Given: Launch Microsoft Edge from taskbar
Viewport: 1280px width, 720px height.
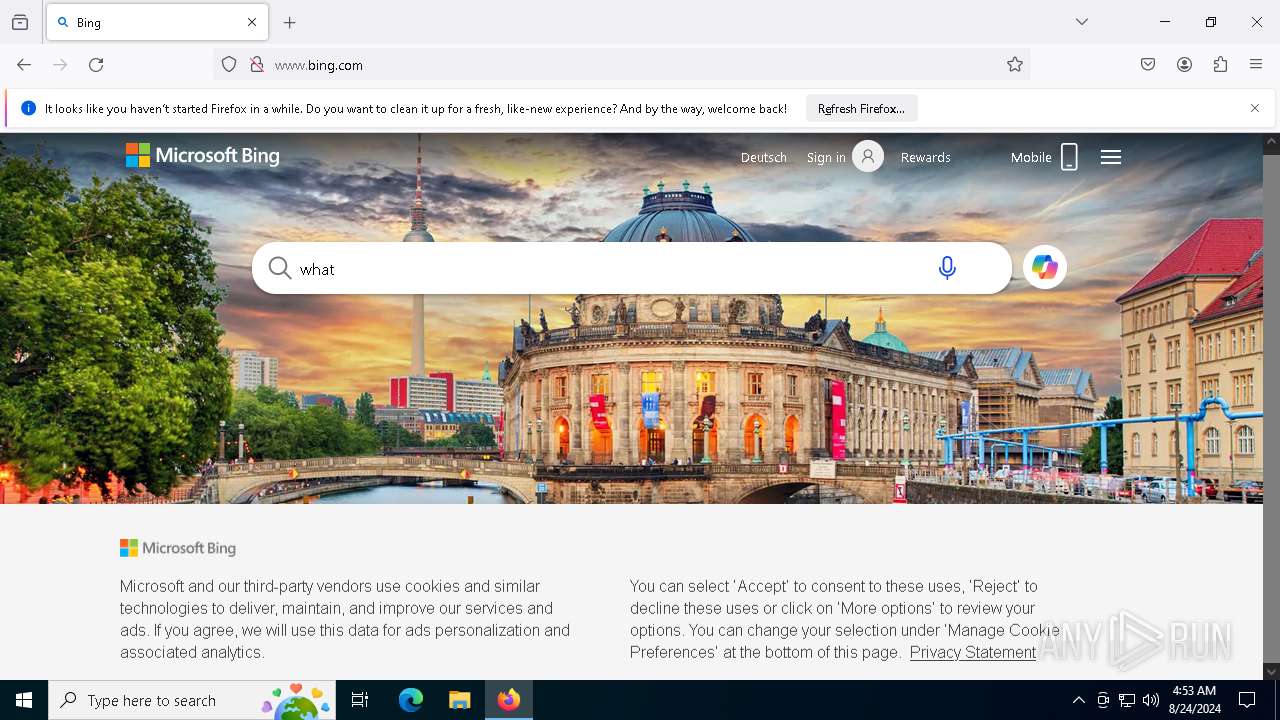Looking at the screenshot, I should pyautogui.click(x=411, y=700).
